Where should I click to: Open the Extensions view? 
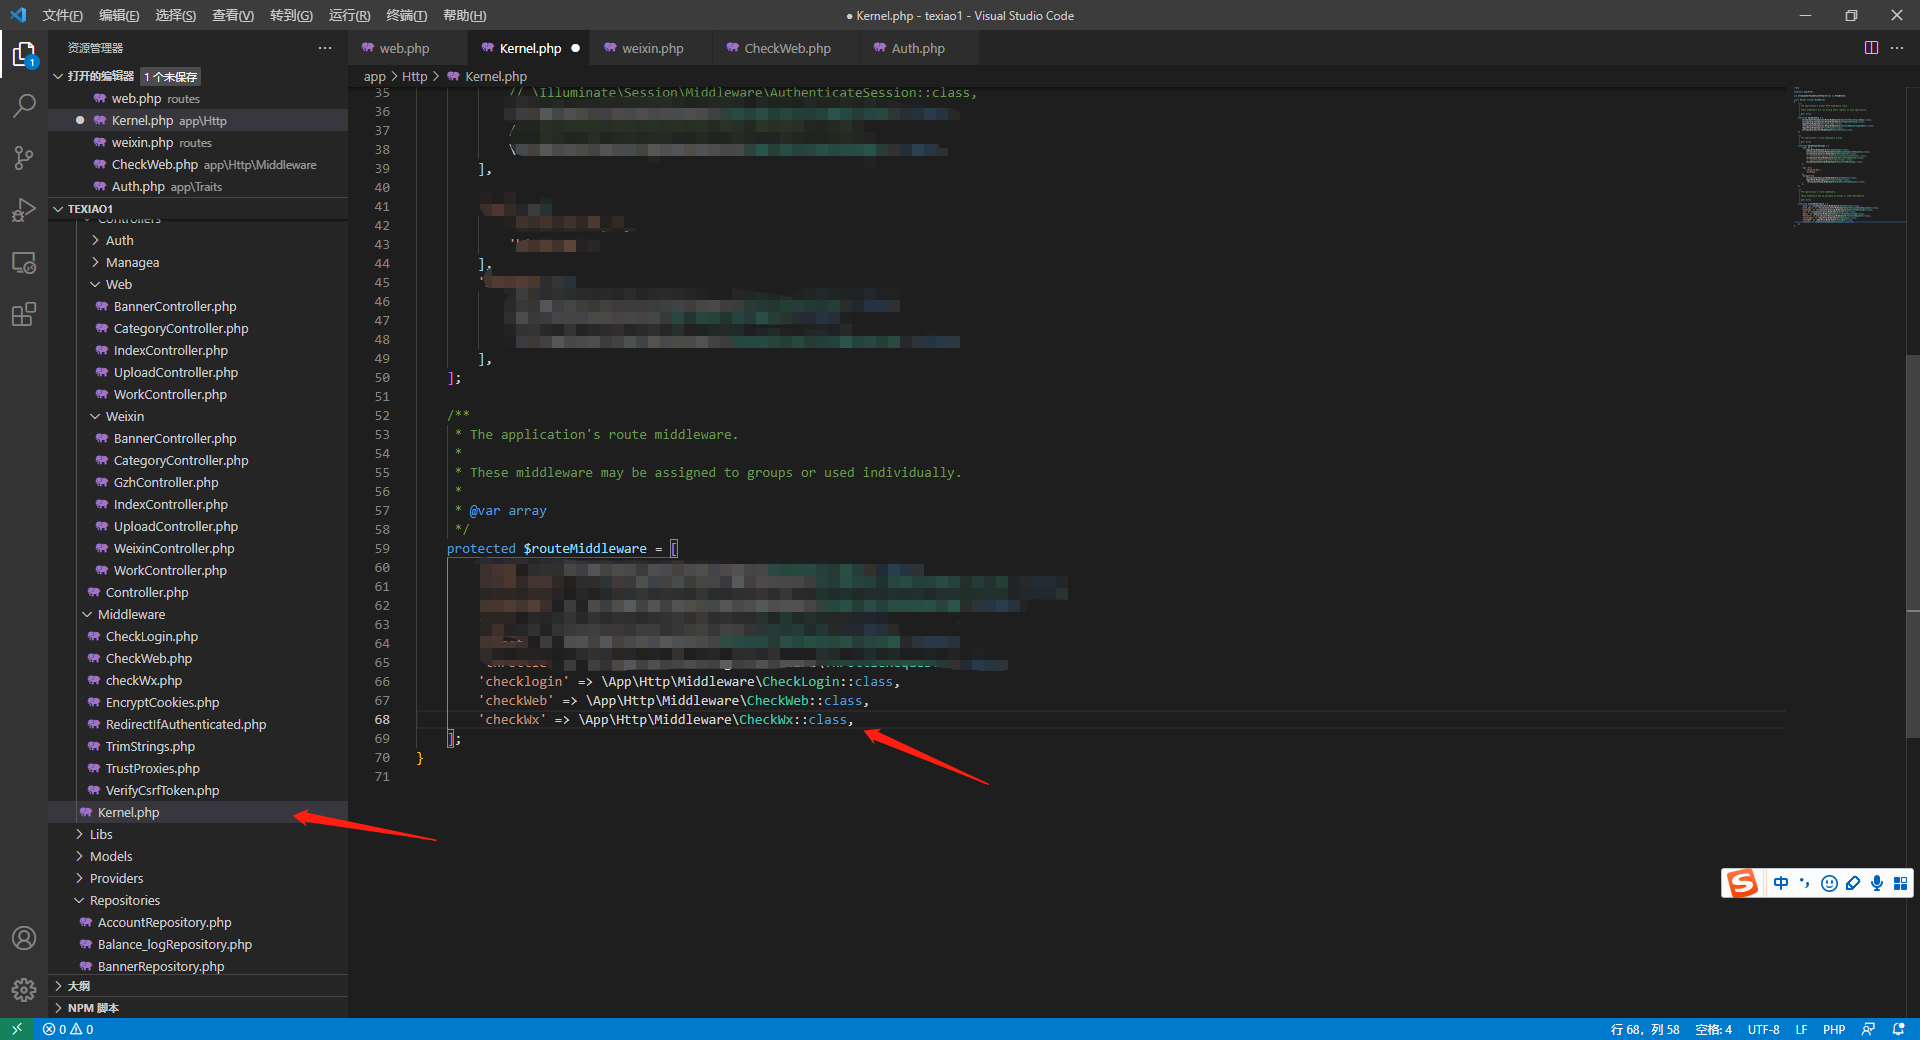tap(24, 315)
